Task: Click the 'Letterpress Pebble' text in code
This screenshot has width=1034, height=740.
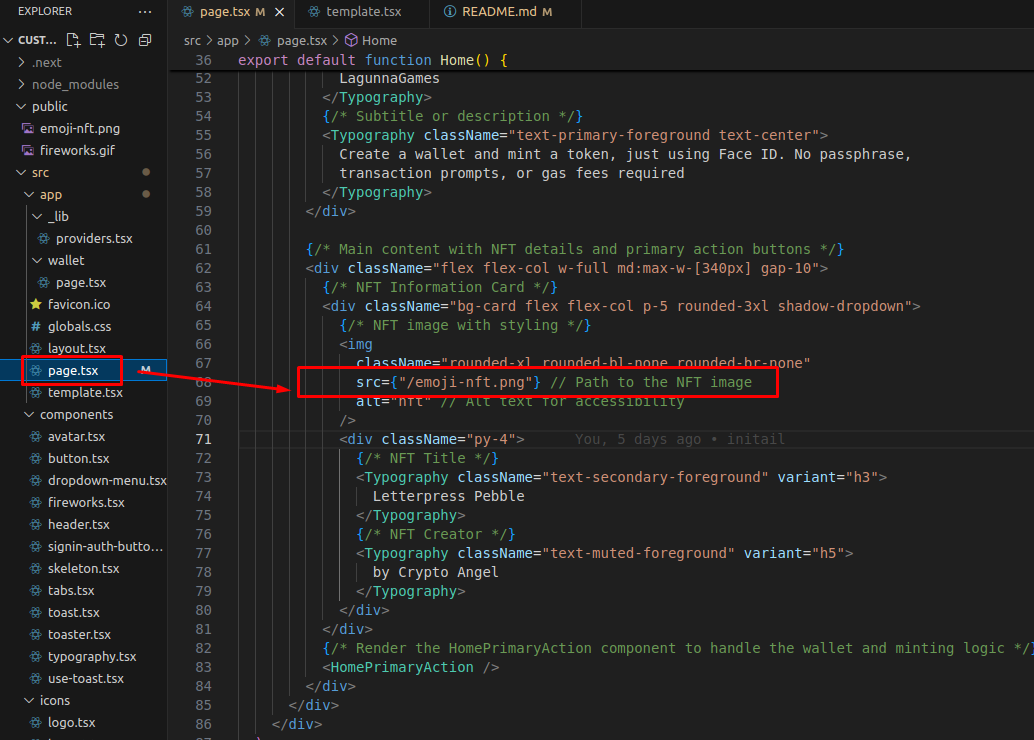Action: (448, 496)
